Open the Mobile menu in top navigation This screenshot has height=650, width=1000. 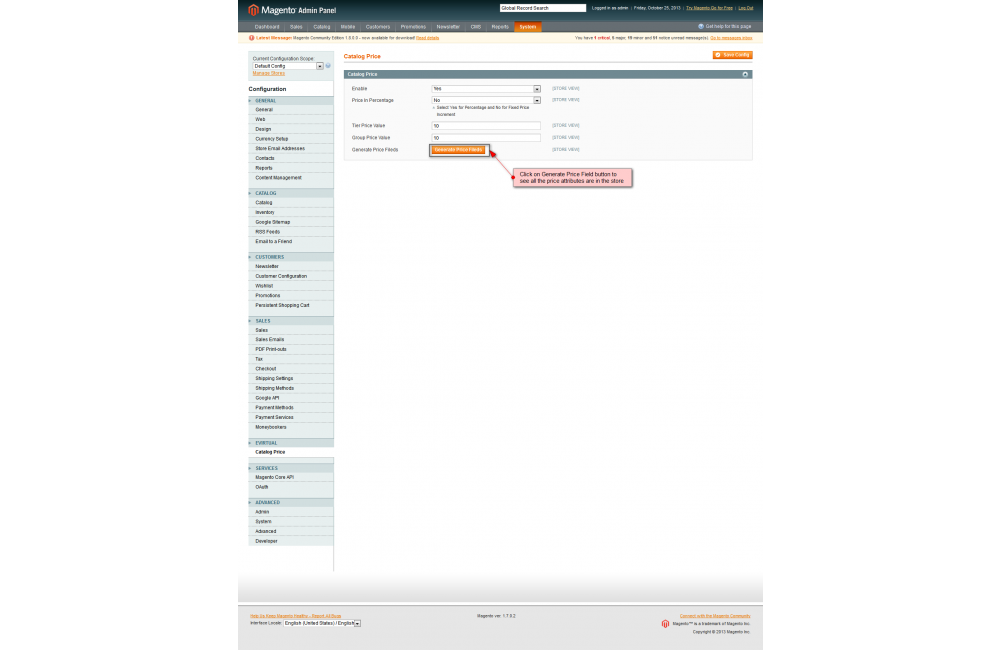pyautogui.click(x=348, y=27)
